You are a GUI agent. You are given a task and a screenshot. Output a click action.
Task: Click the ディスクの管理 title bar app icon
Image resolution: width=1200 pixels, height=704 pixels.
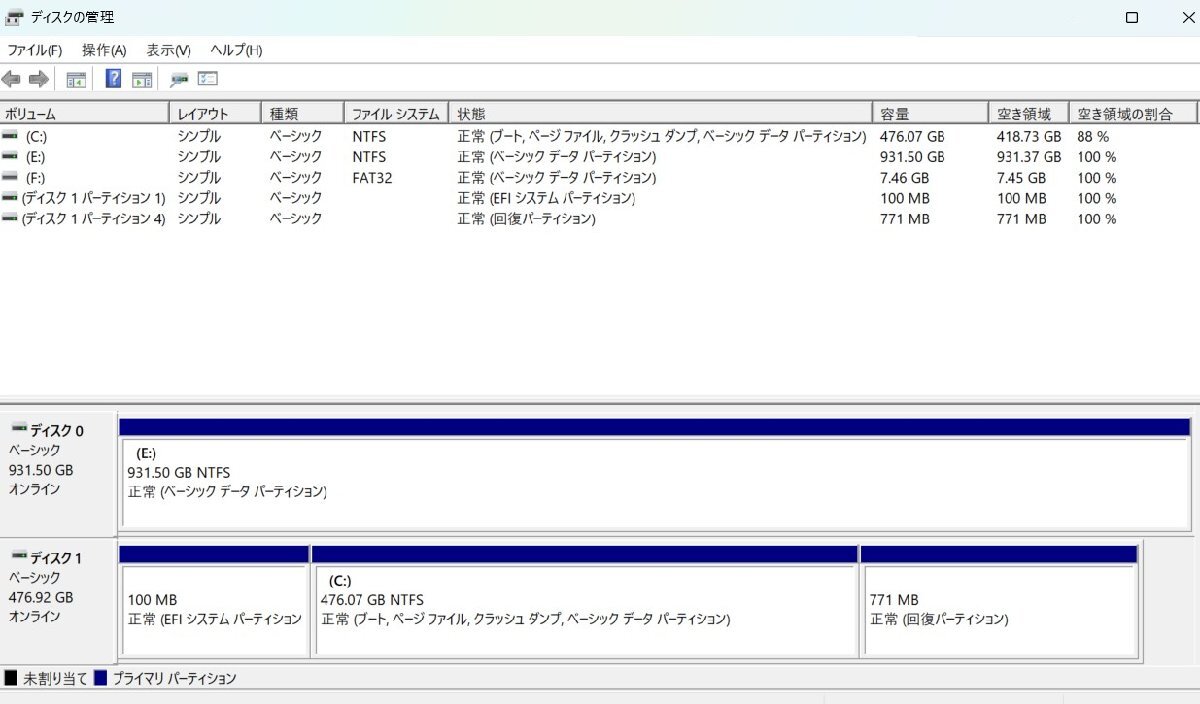coord(14,17)
